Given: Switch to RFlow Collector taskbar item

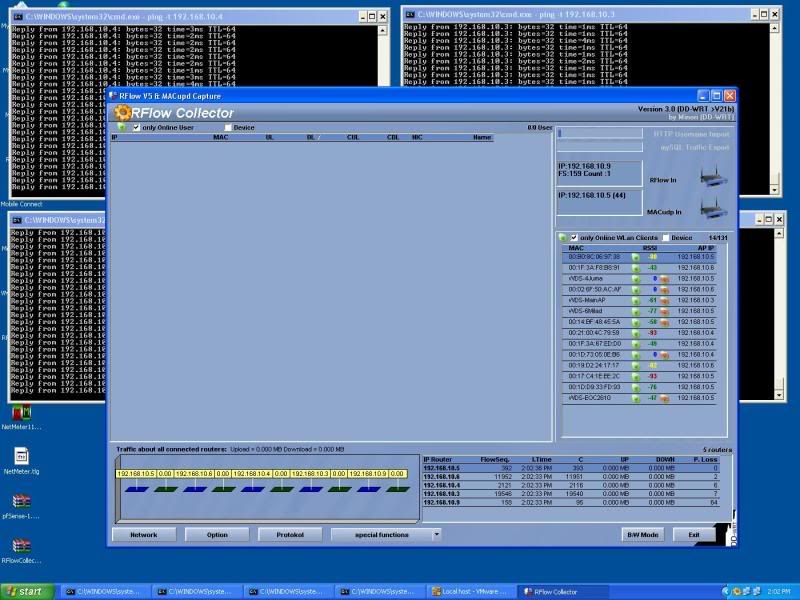Looking at the screenshot, I should tap(563, 592).
